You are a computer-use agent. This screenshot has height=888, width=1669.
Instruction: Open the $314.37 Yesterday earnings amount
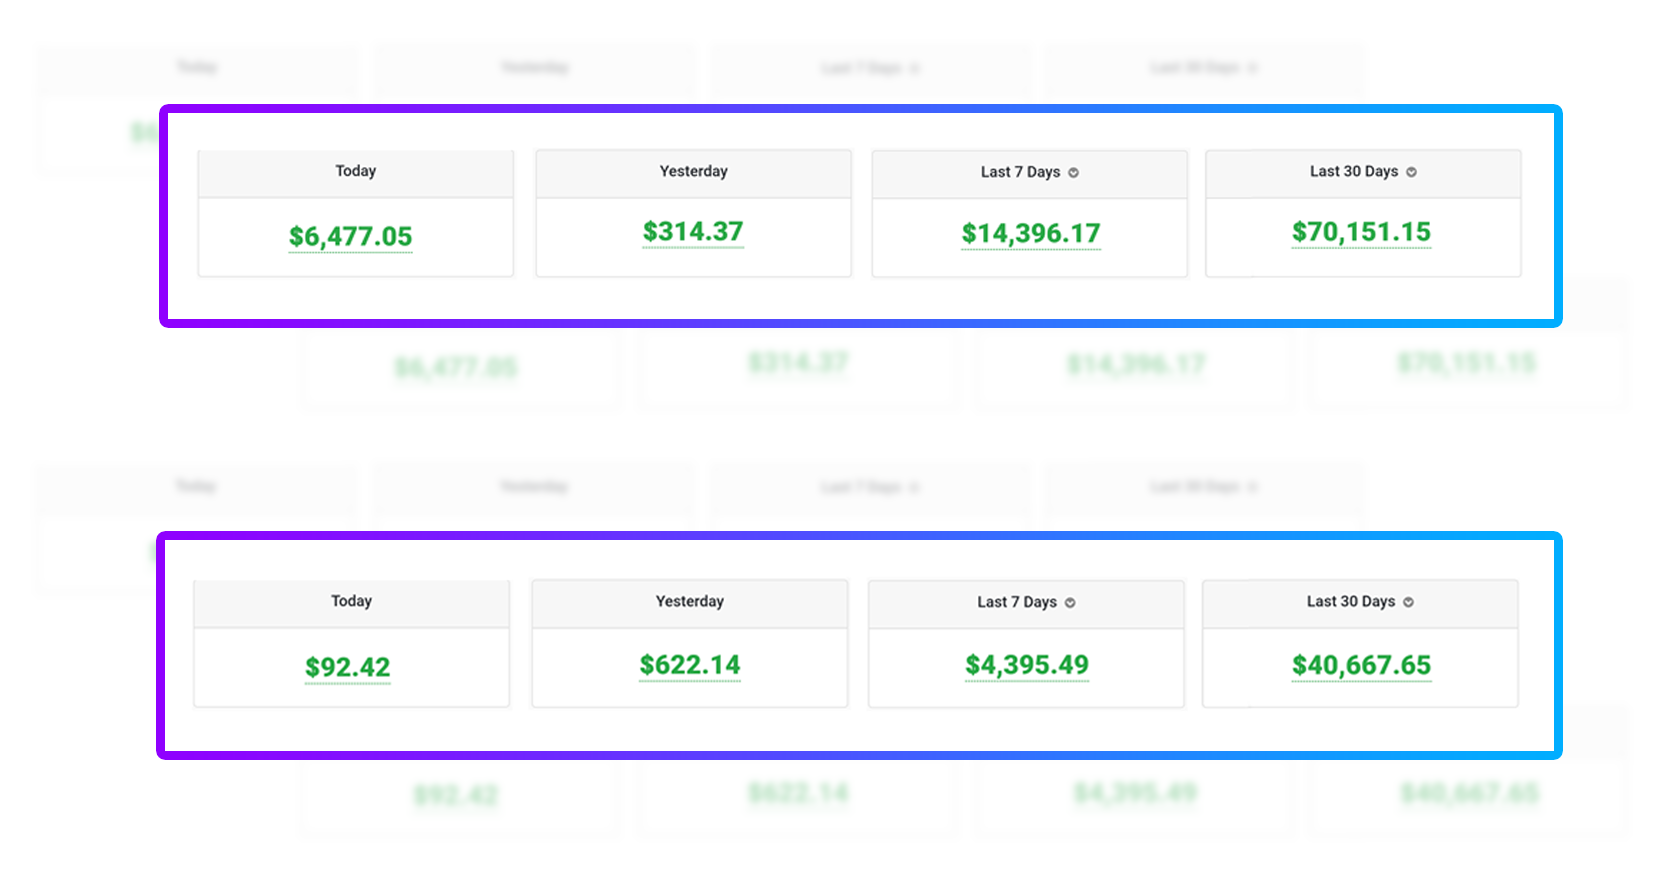[x=693, y=232]
